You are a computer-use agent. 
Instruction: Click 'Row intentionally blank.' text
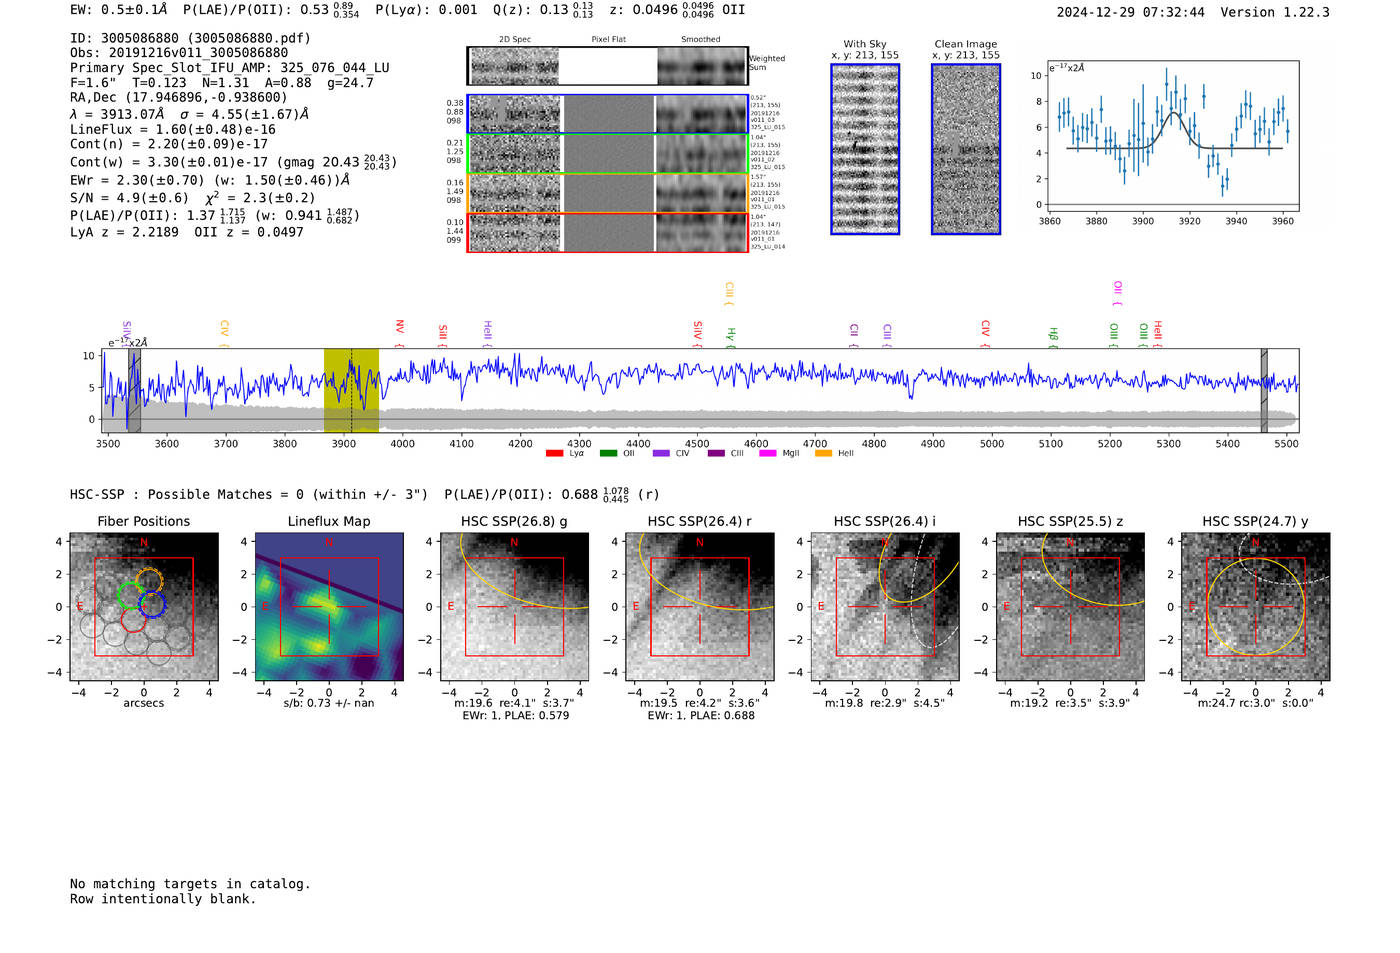point(163,899)
